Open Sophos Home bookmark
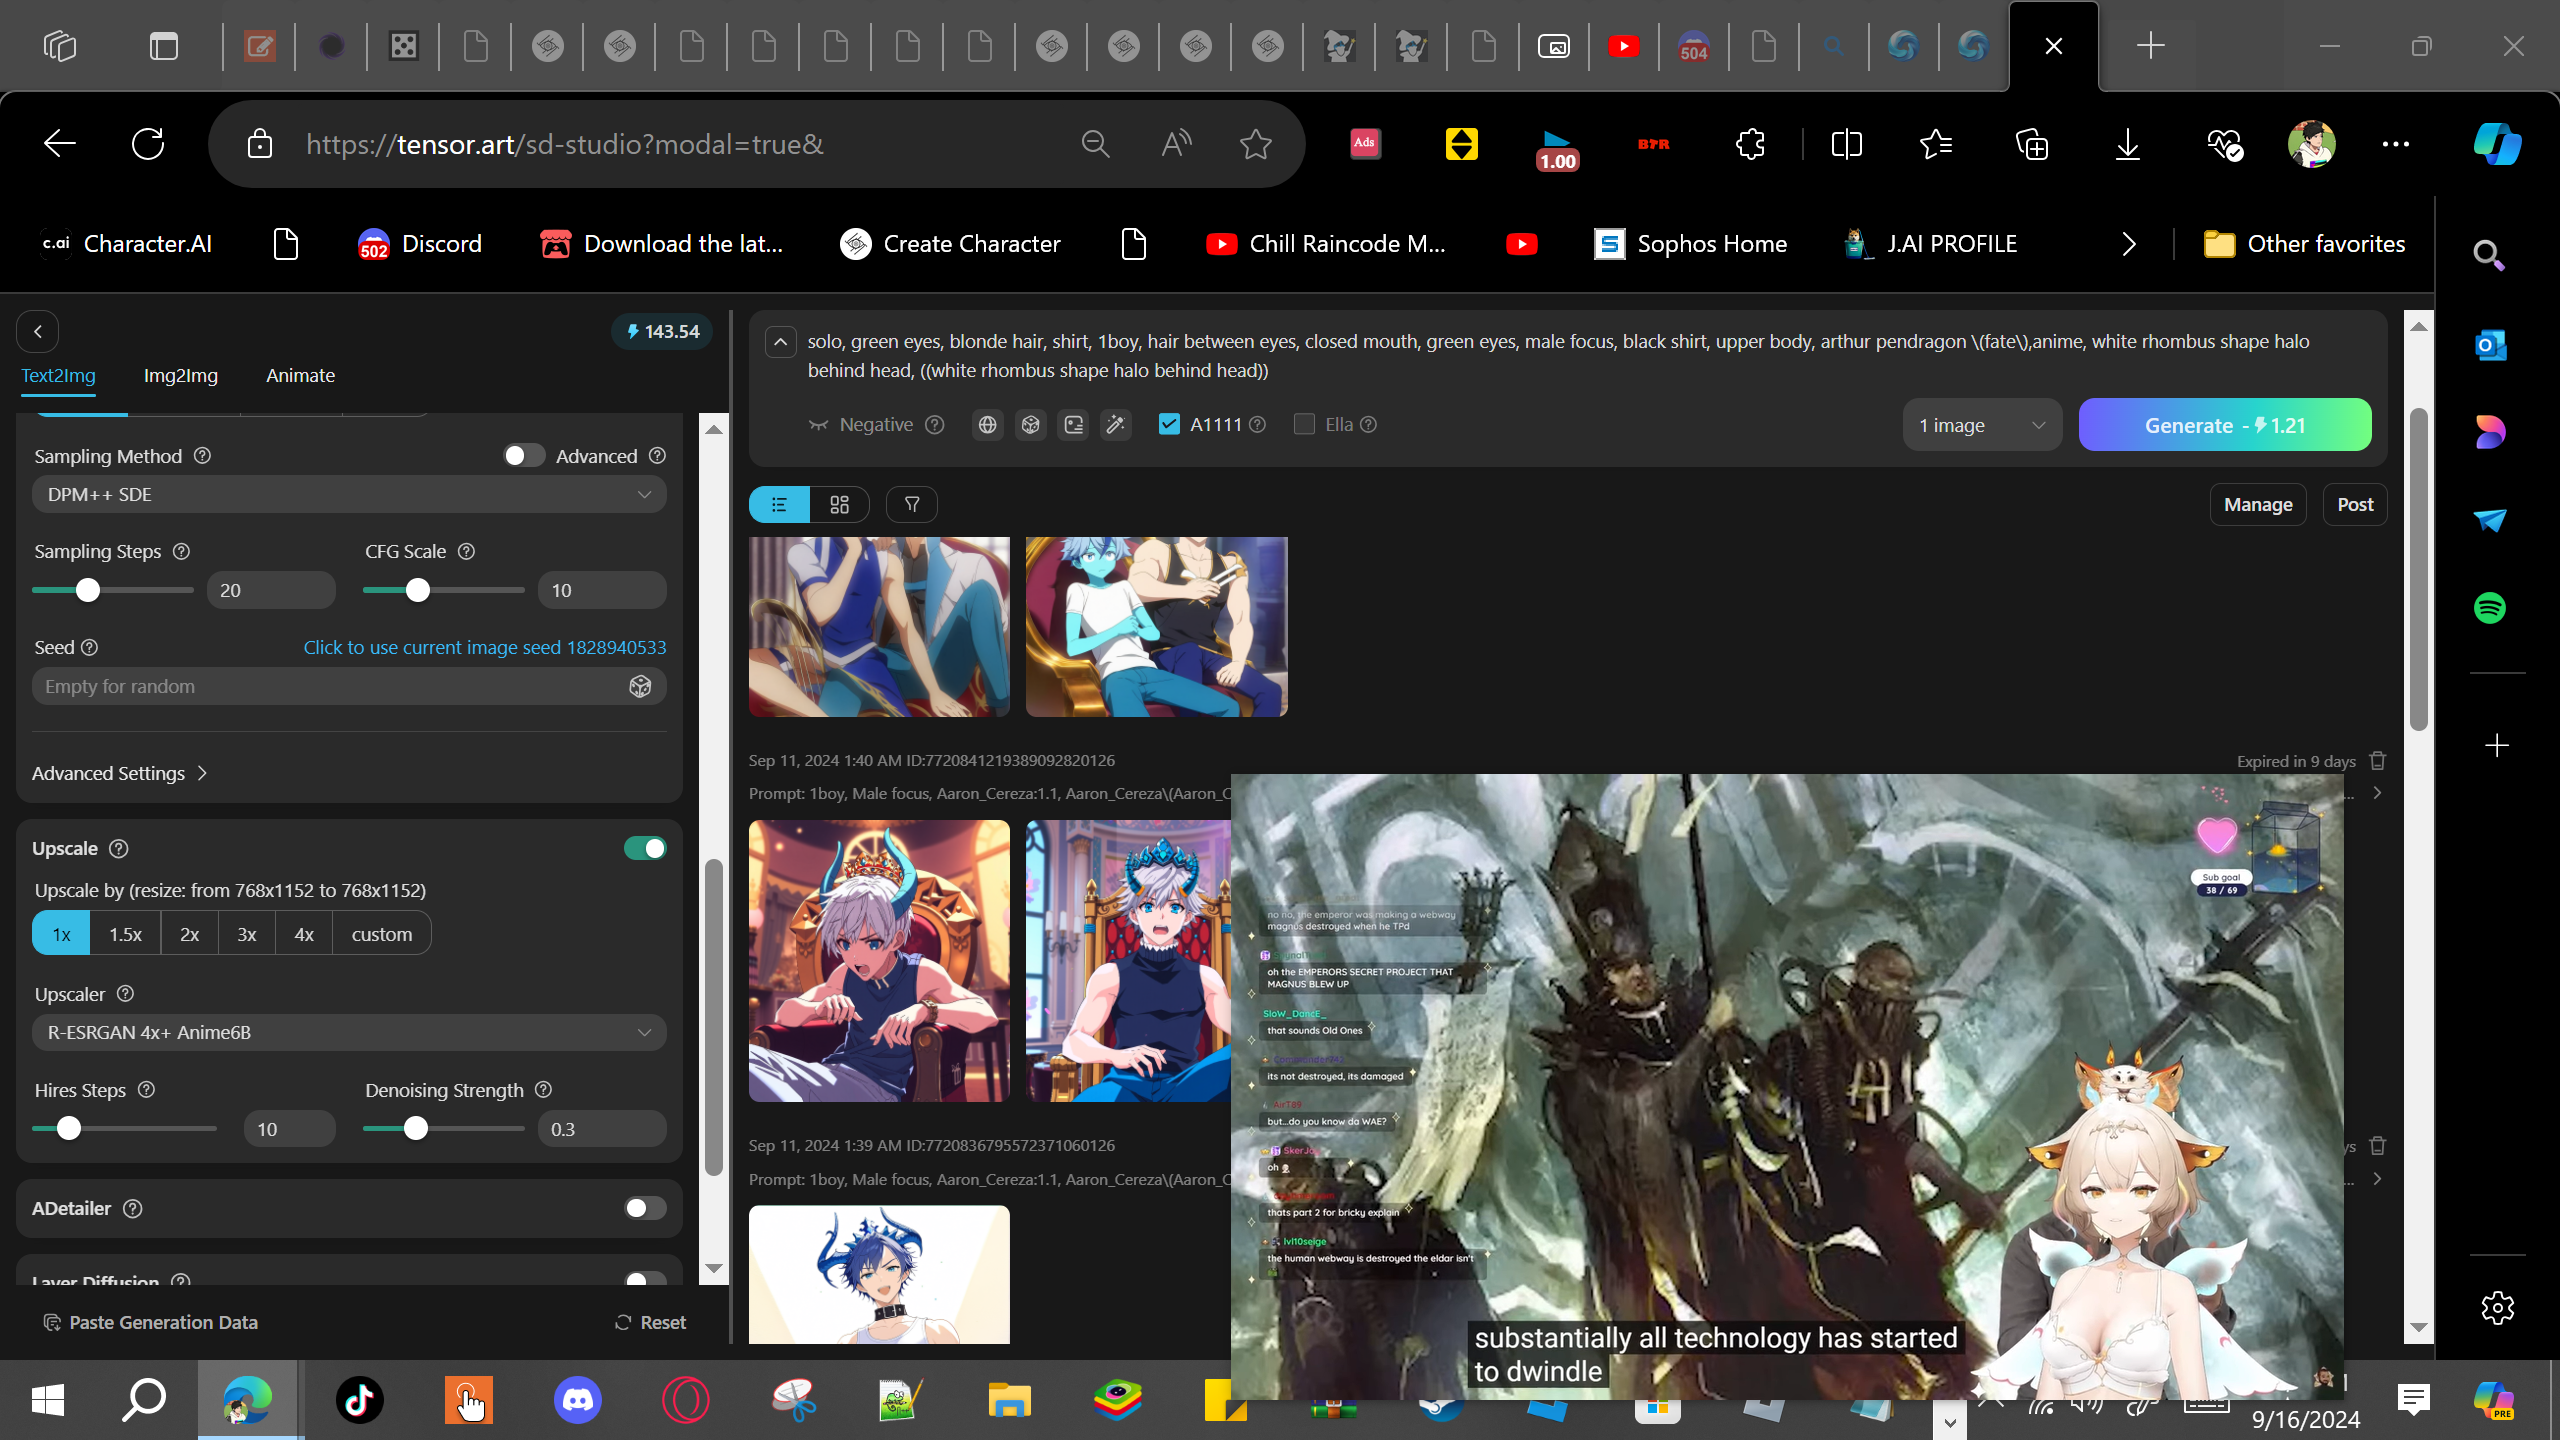Image resolution: width=2560 pixels, height=1440 pixels. pos(1691,244)
